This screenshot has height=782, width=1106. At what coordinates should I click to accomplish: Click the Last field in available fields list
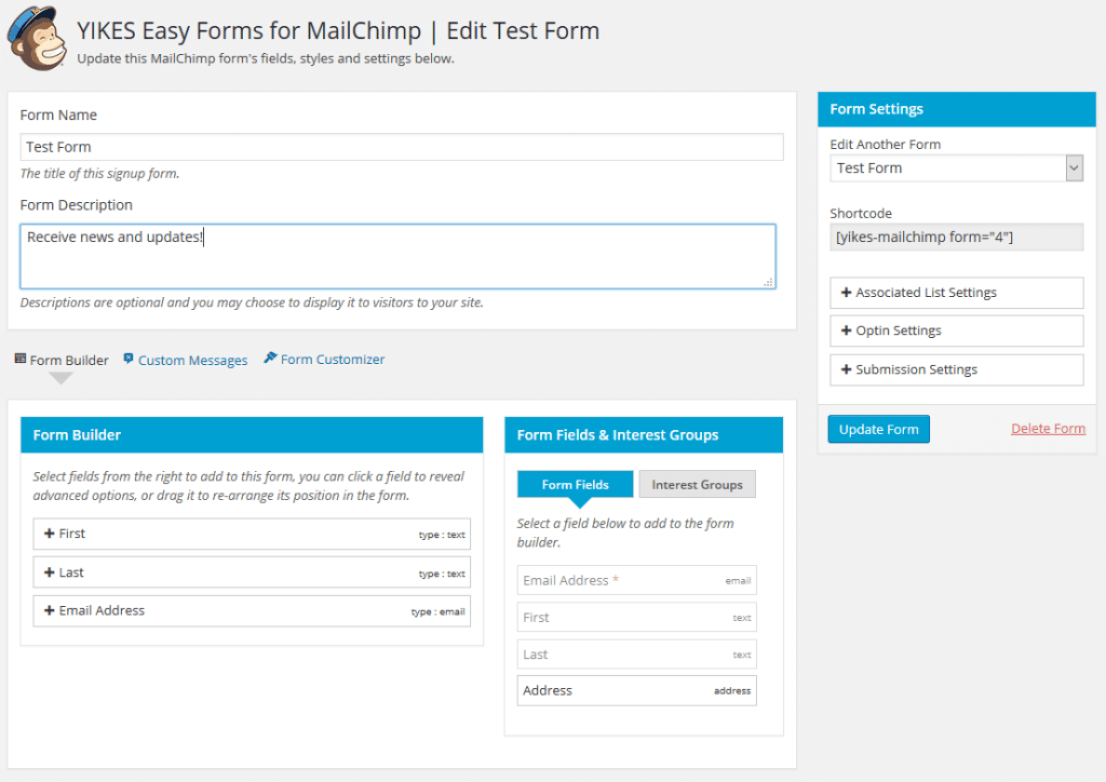click(x=637, y=654)
